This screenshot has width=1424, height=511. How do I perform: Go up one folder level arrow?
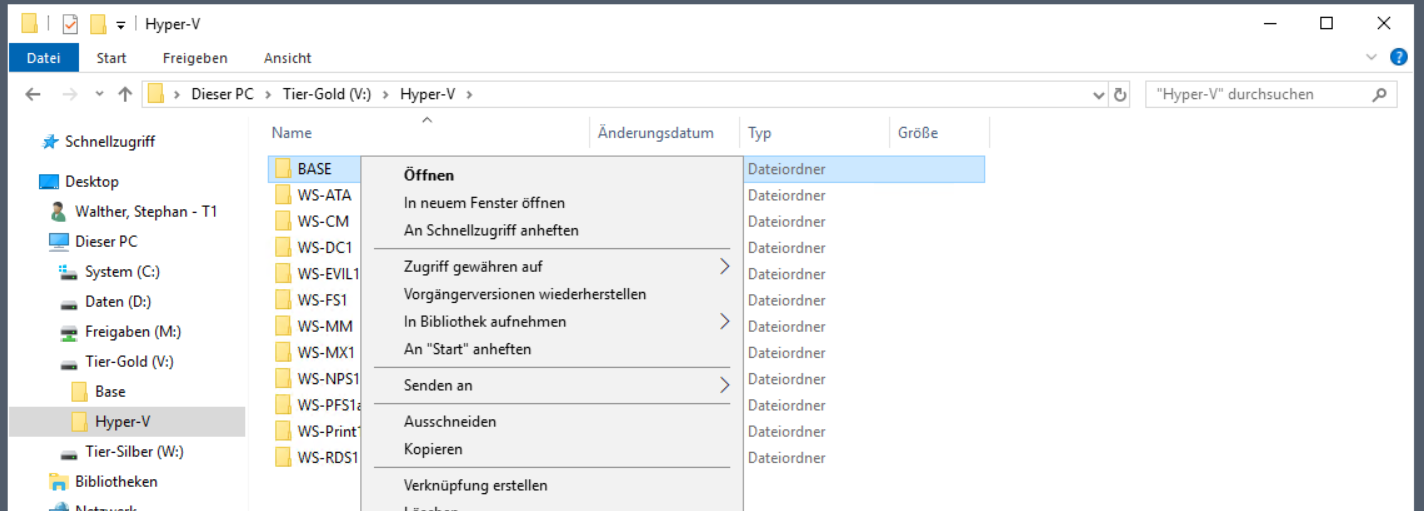point(125,94)
